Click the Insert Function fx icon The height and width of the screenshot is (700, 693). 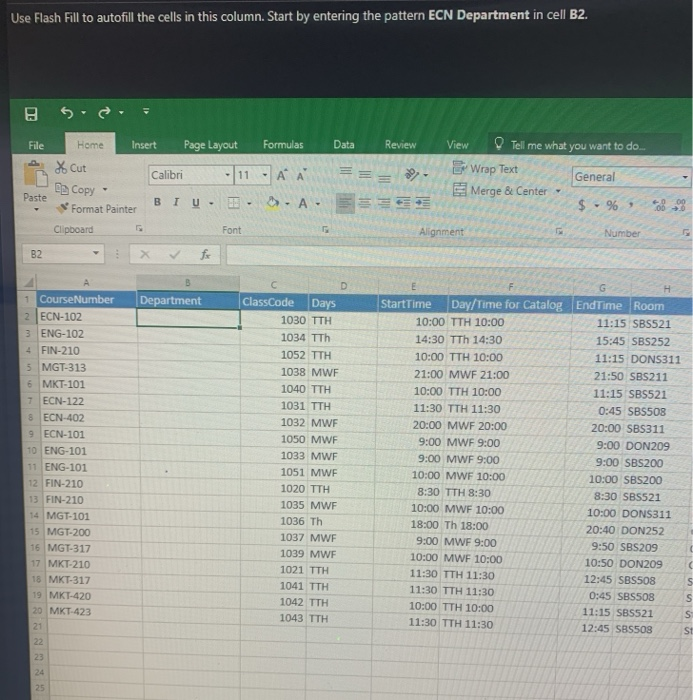click(205, 254)
